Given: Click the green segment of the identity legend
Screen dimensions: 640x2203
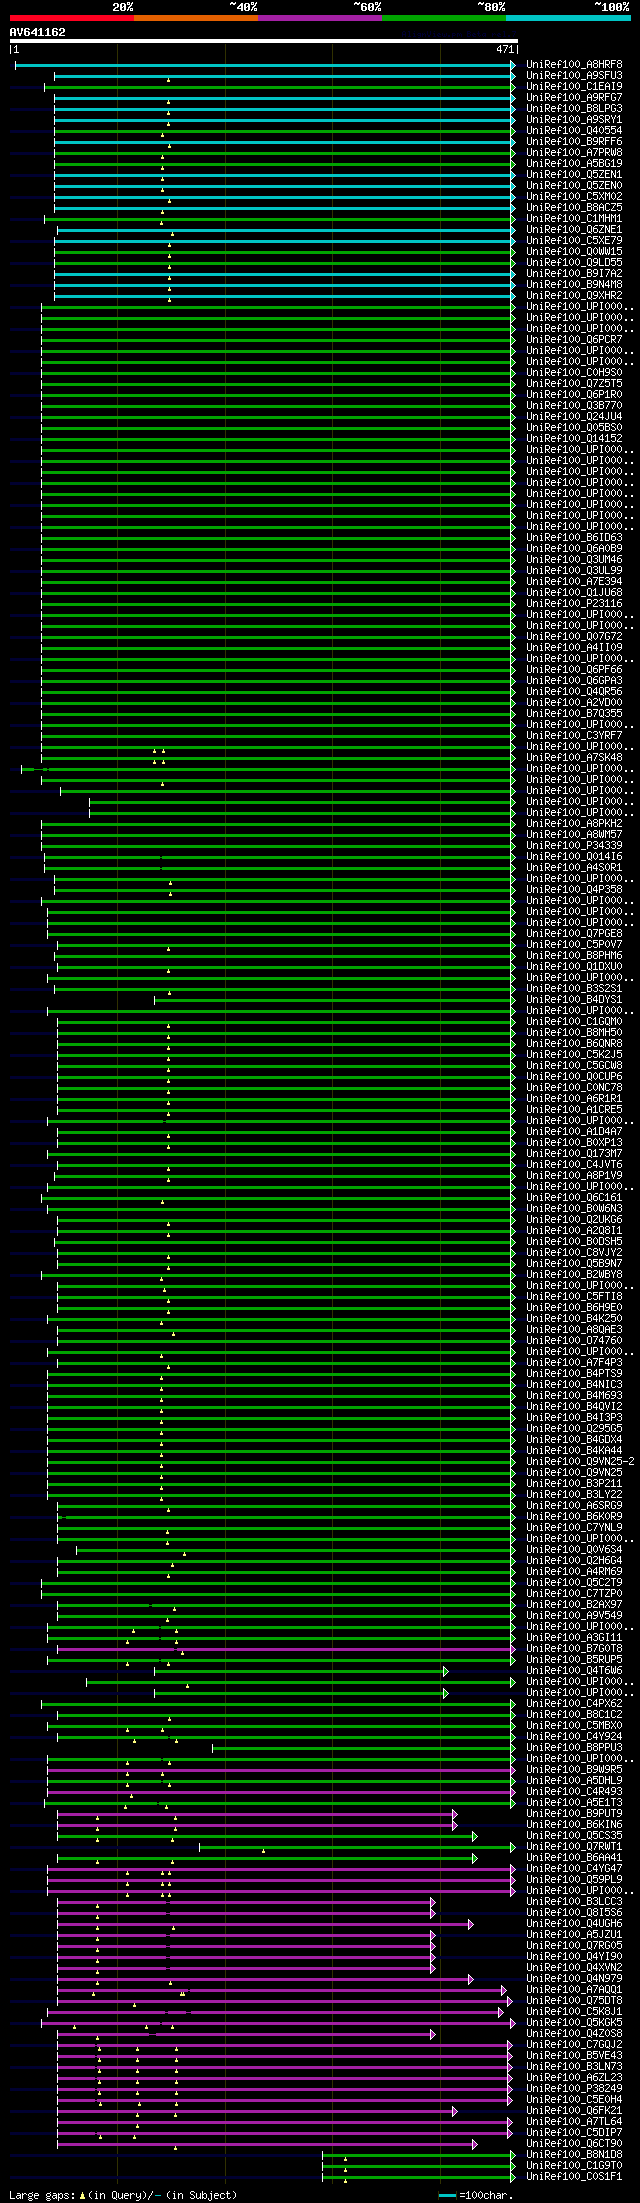Looking at the screenshot, I should tap(443, 18).
